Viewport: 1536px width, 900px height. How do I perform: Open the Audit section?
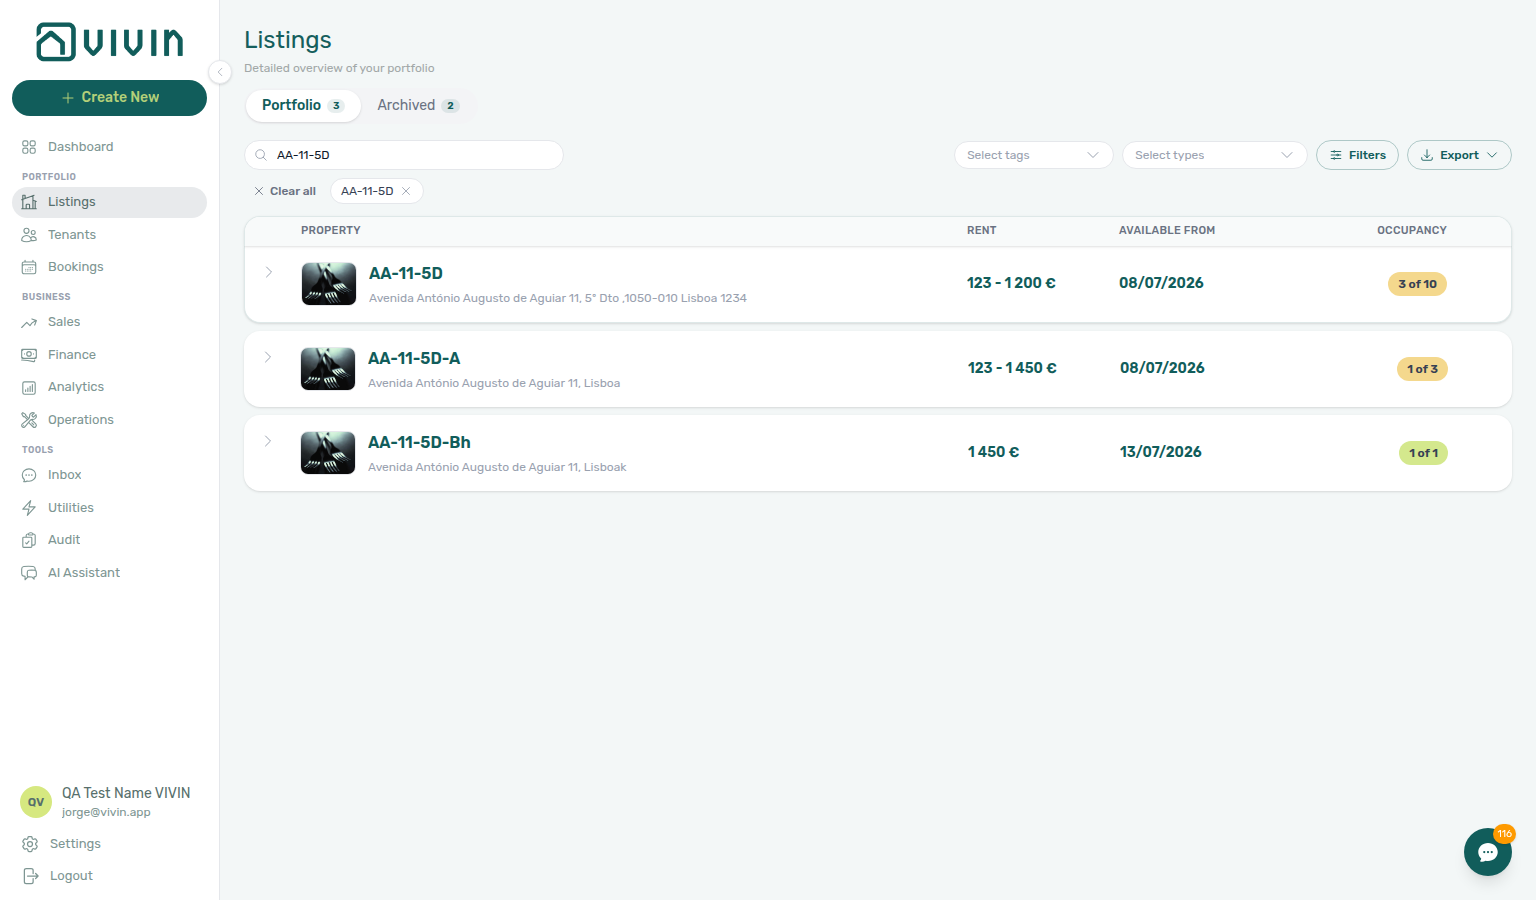(x=109, y=540)
